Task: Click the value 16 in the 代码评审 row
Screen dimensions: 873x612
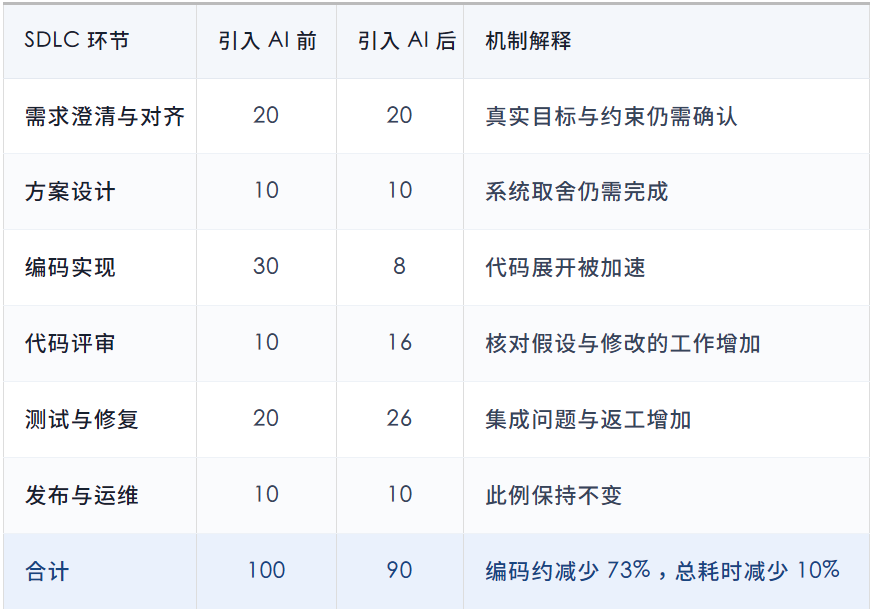Action: point(400,342)
